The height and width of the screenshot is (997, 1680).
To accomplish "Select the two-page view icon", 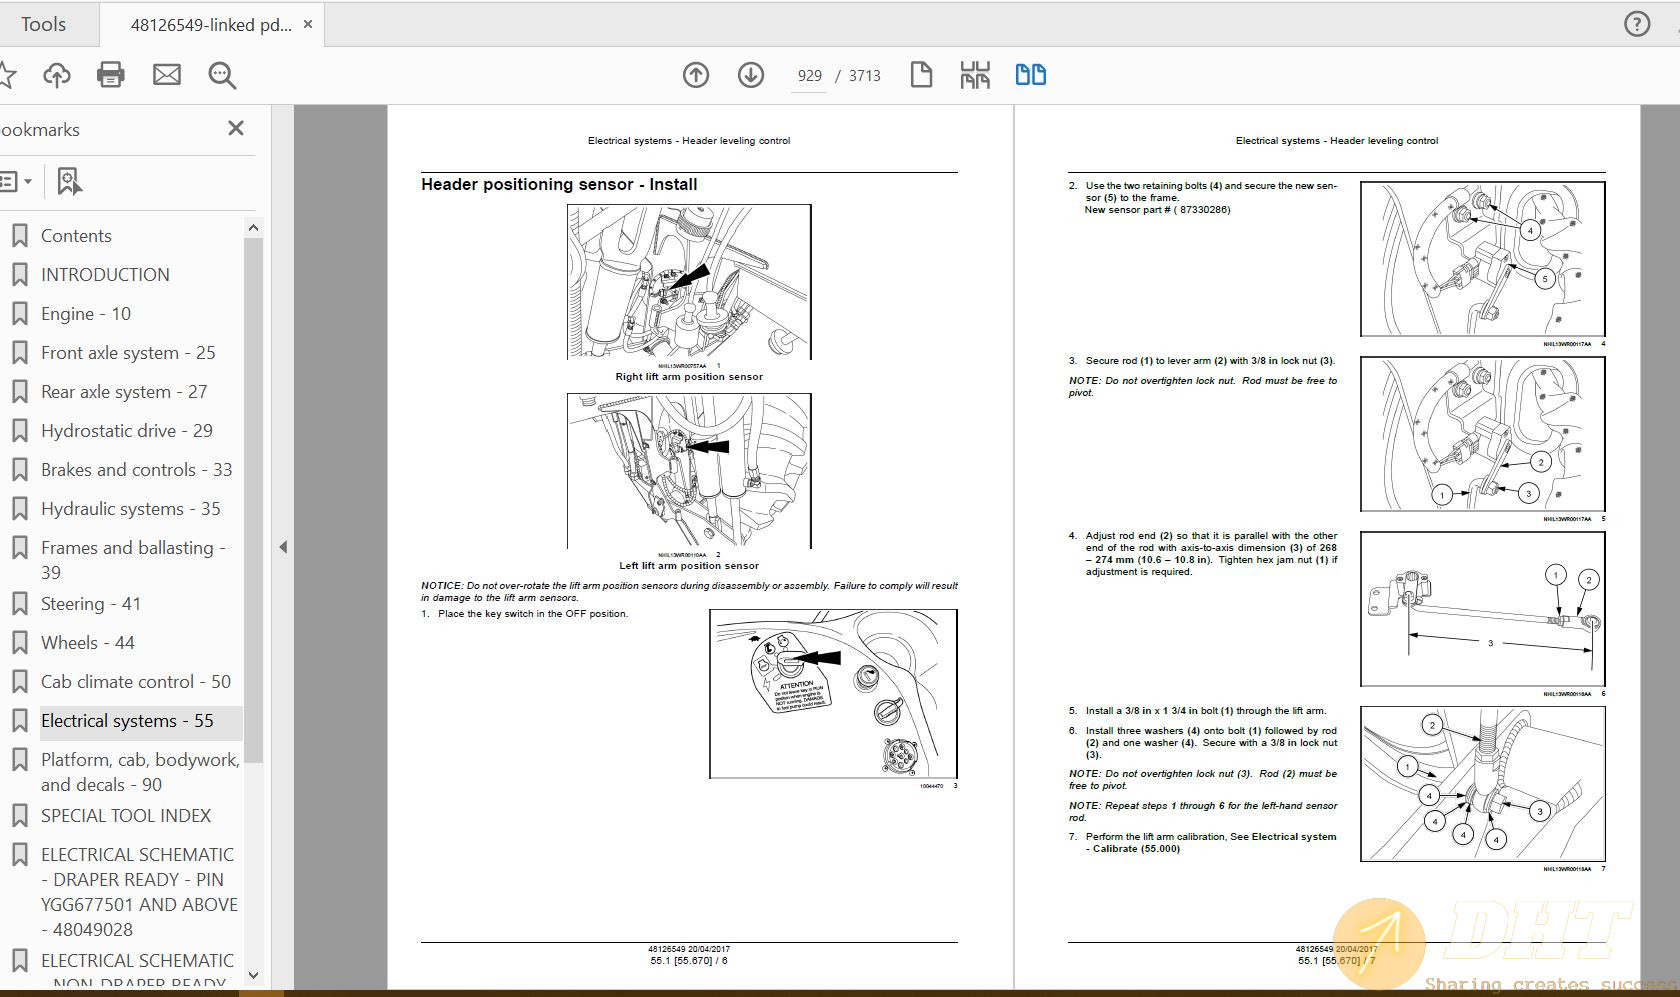I will [1031, 75].
